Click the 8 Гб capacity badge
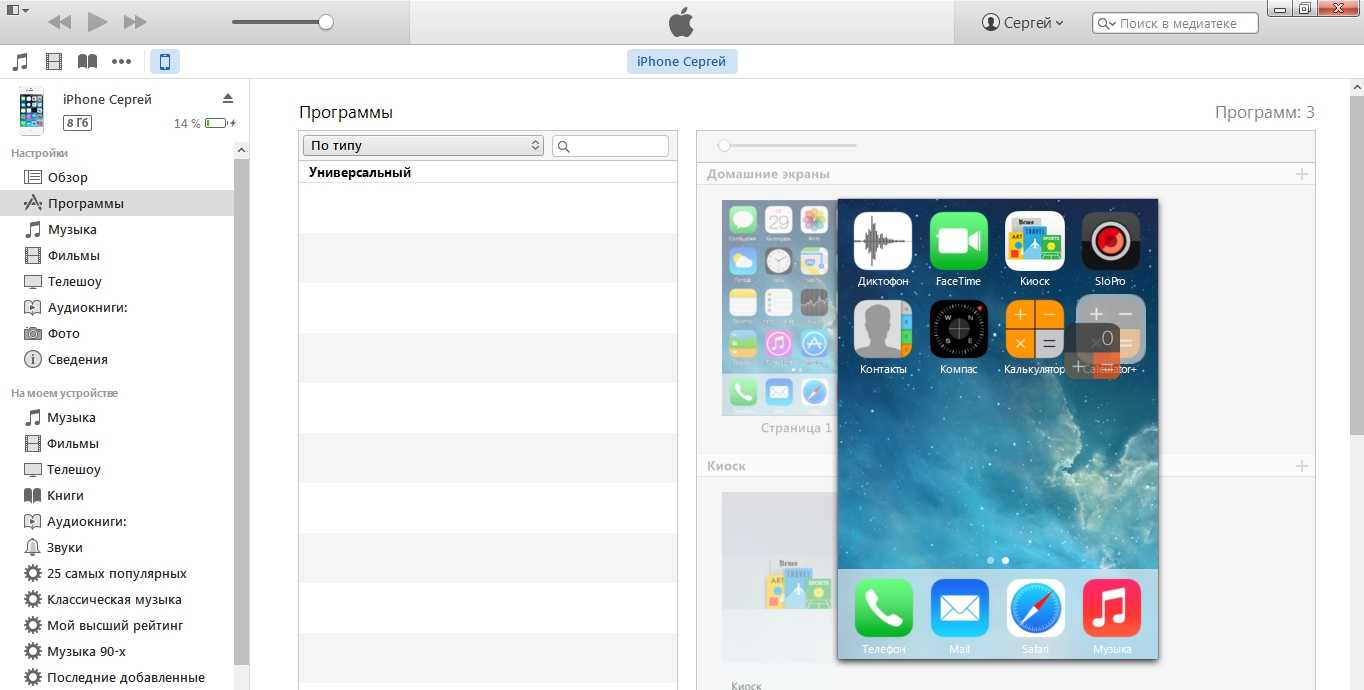This screenshot has width=1364, height=690. click(77, 123)
